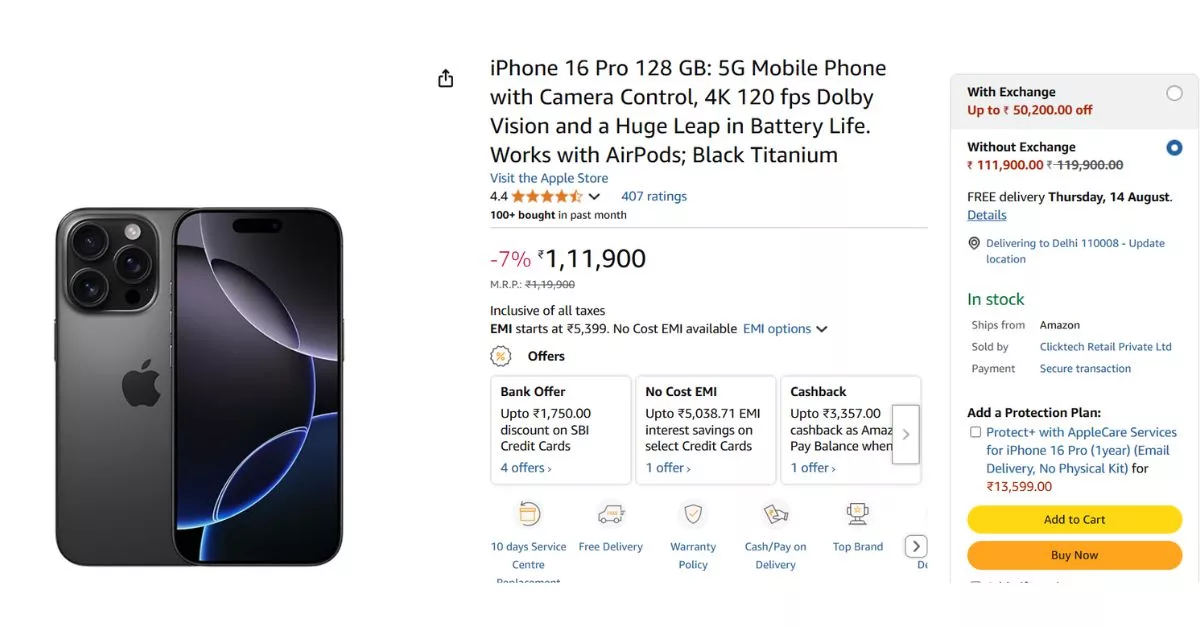Image resolution: width=1200 pixels, height=628 pixels.
Task: Click the Cash/Pay on Delivery icon
Action: (x=775, y=516)
